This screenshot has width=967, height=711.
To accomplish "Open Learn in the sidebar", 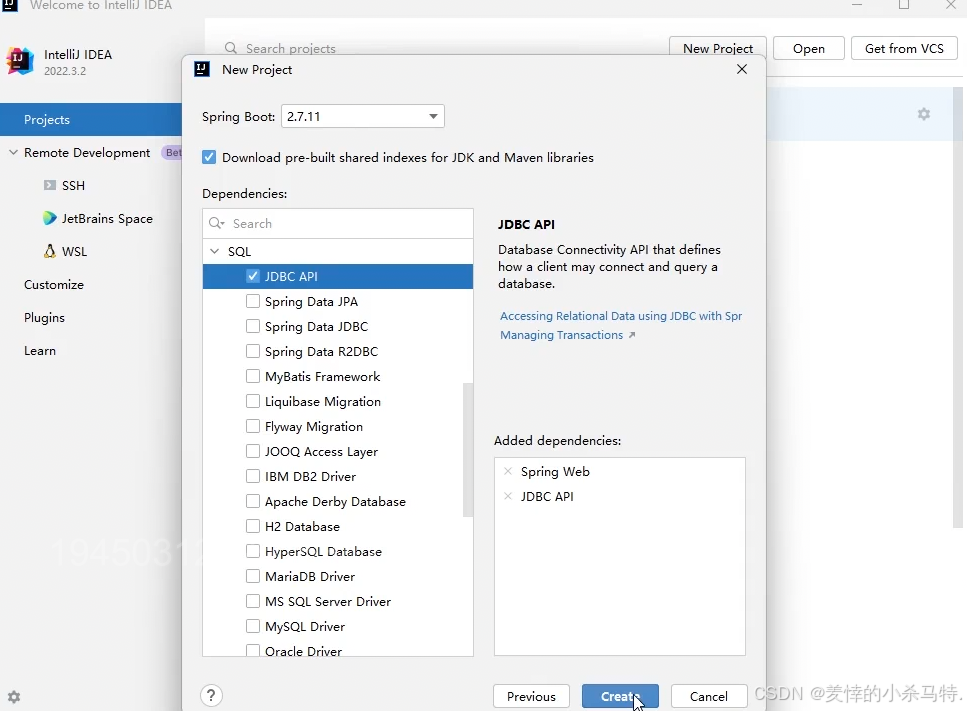I will tap(39, 350).
